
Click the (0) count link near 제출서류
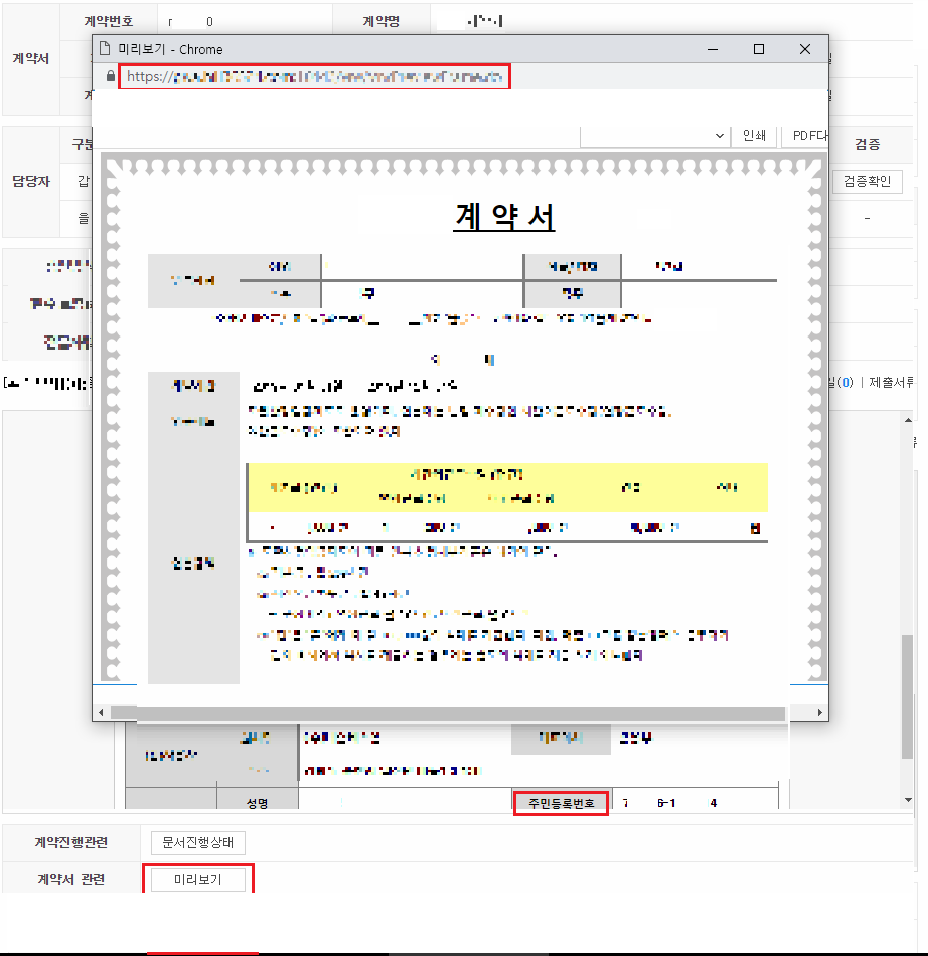[x=845, y=382]
